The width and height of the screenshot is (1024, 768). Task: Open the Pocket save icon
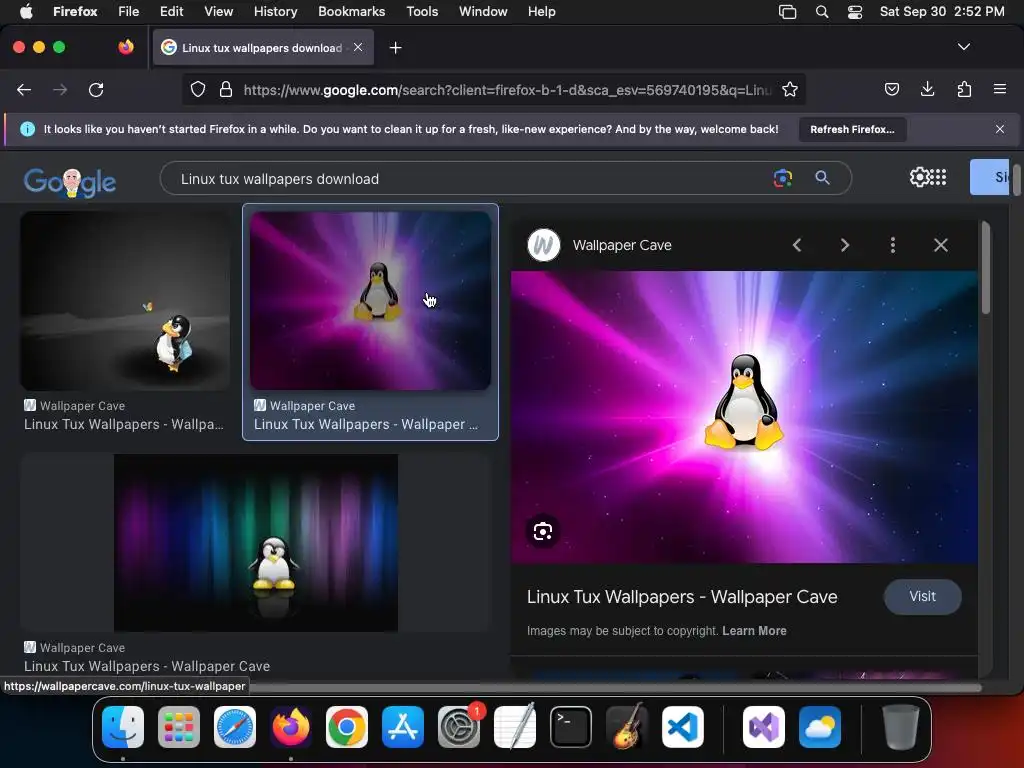pyautogui.click(x=891, y=89)
